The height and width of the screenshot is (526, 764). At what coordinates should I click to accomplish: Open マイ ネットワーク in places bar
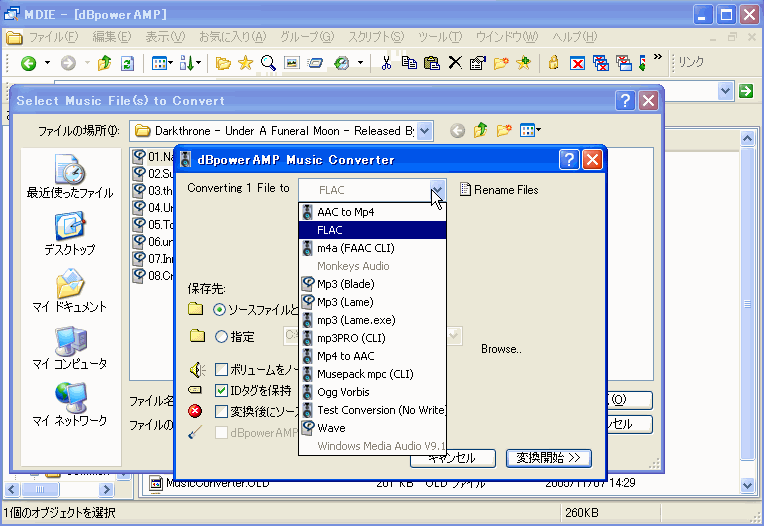pos(70,405)
